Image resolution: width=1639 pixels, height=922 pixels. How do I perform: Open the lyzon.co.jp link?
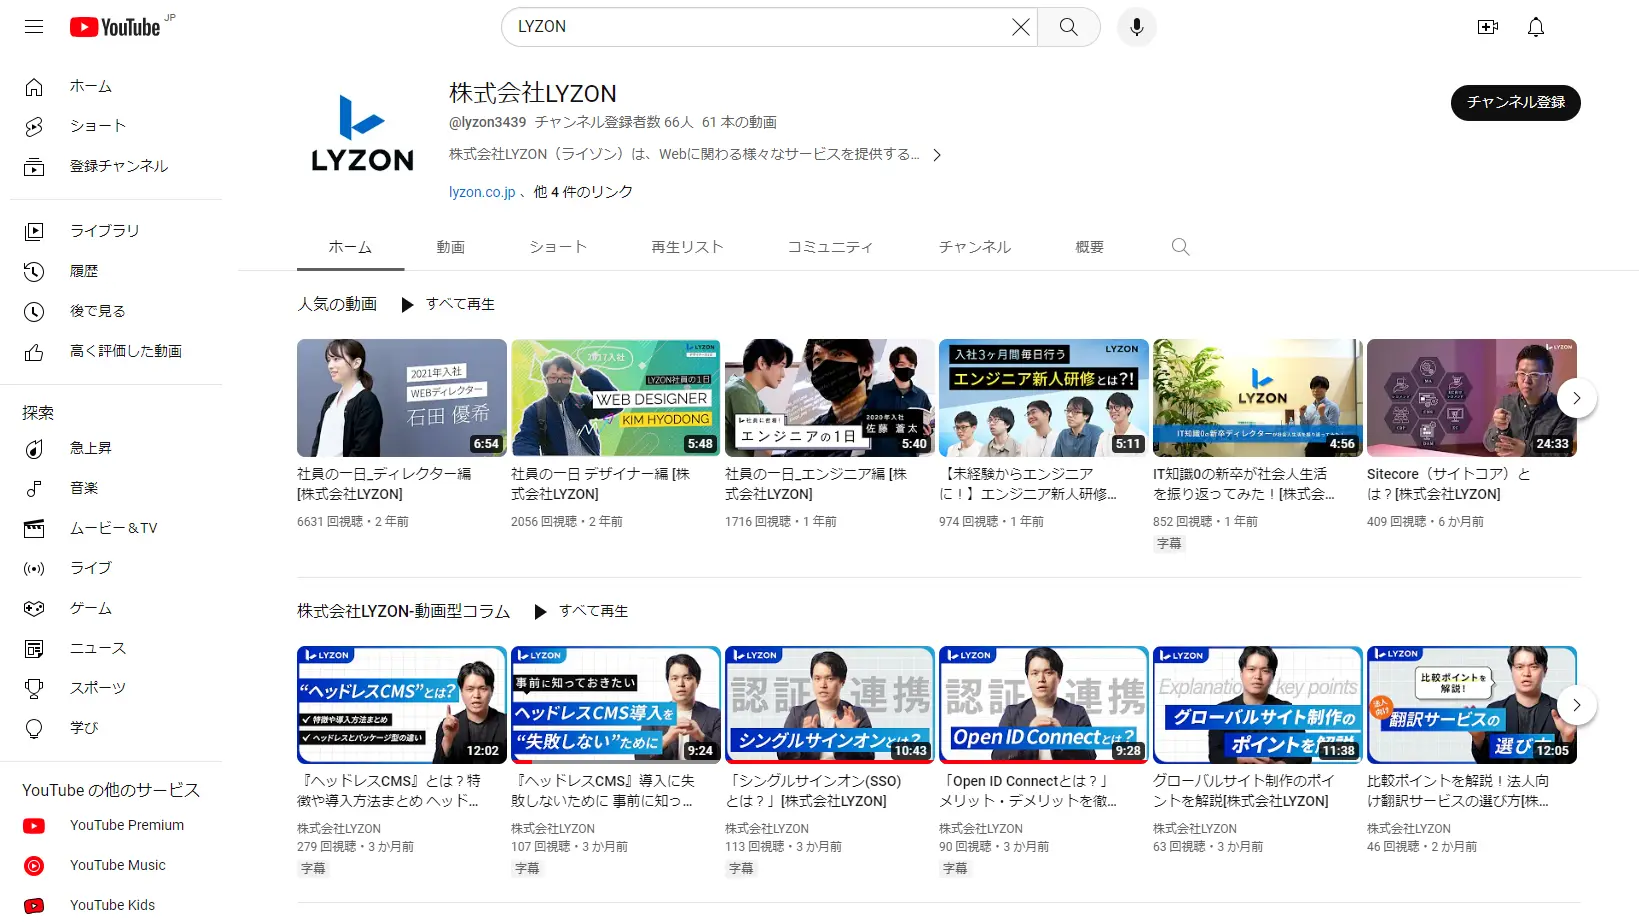pyautogui.click(x=482, y=192)
